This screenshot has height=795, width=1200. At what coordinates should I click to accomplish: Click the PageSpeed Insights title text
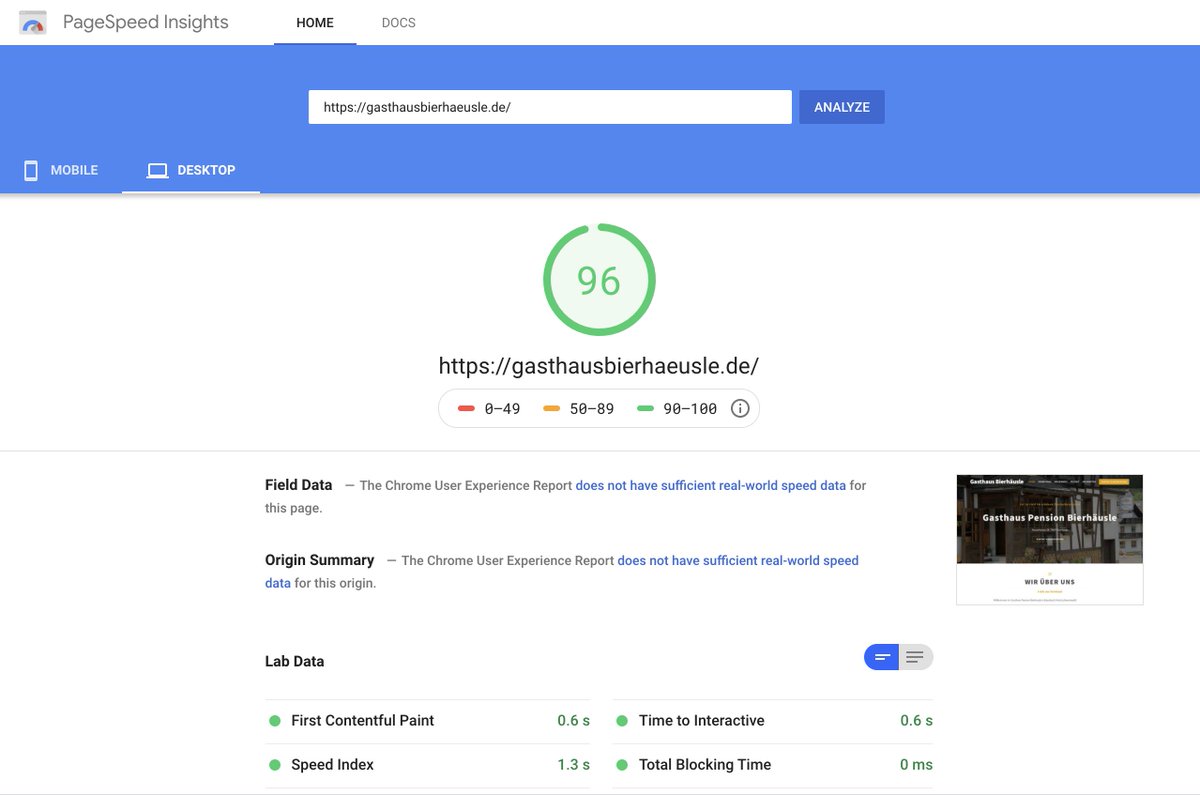click(145, 22)
